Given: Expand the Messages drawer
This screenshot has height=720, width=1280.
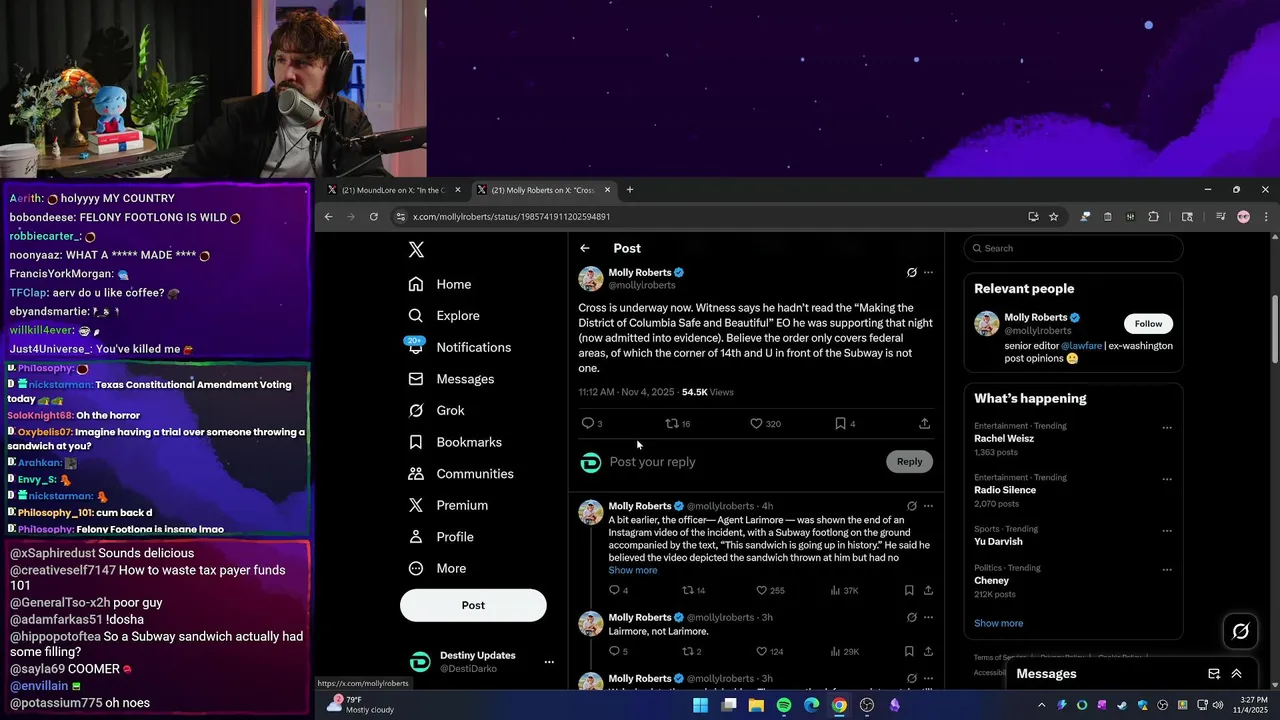Looking at the screenshot, I should click(1237, 674).
